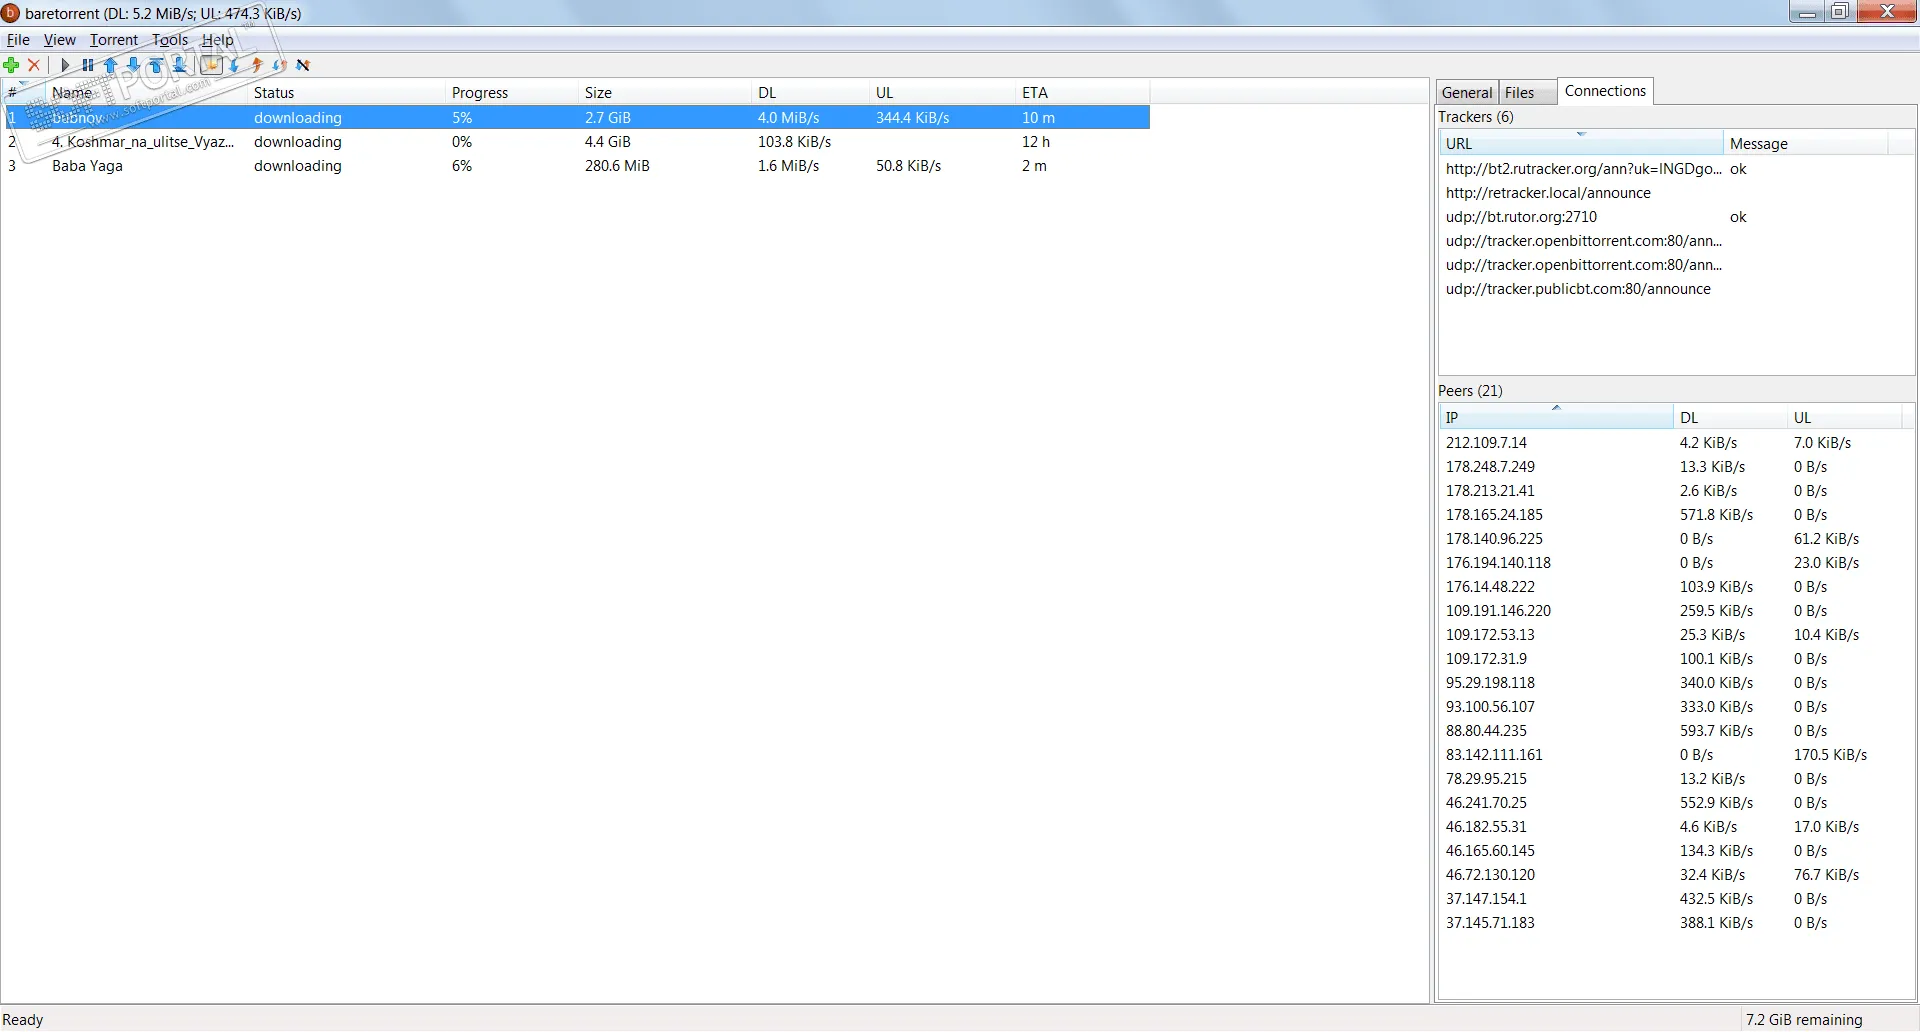Image resolution: width=1920 pixels, height=1032 pixels.
Task: Sort trackers by URL column header
Action: 1581,143
